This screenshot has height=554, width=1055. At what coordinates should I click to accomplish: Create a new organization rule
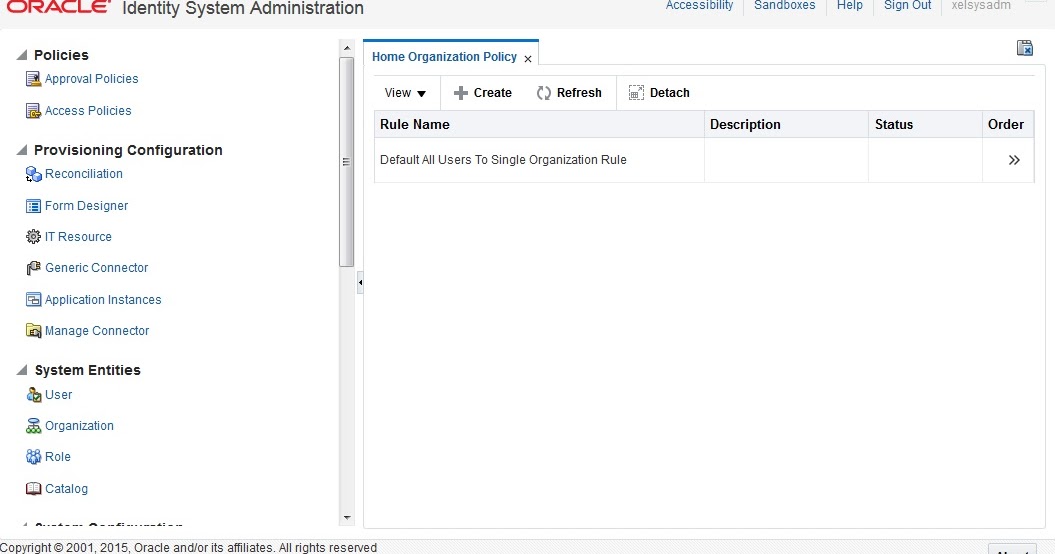(483, 93)
